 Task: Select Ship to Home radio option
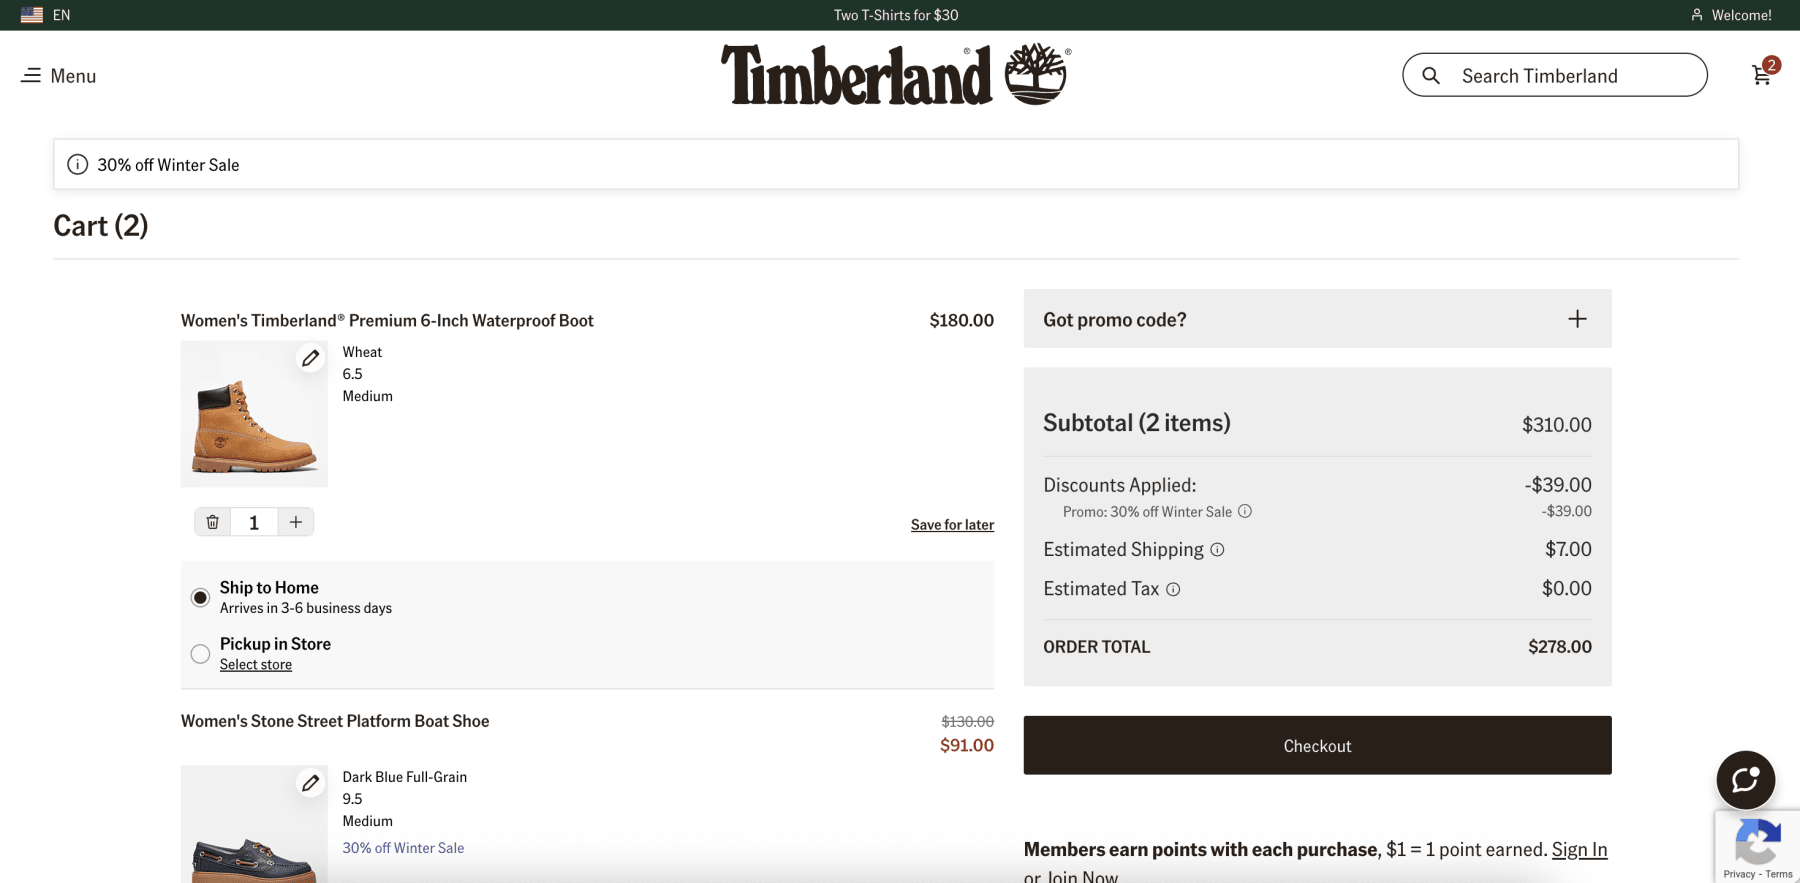click(x=200, y=598)
